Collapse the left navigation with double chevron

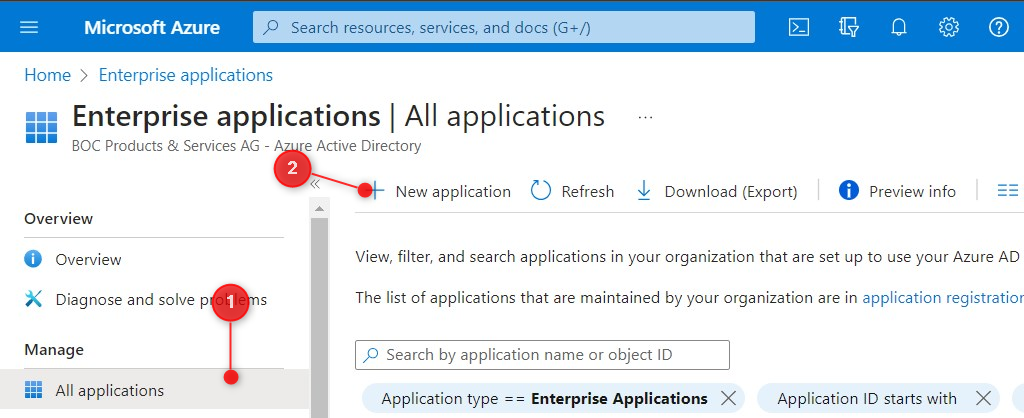tap(314, 184)
